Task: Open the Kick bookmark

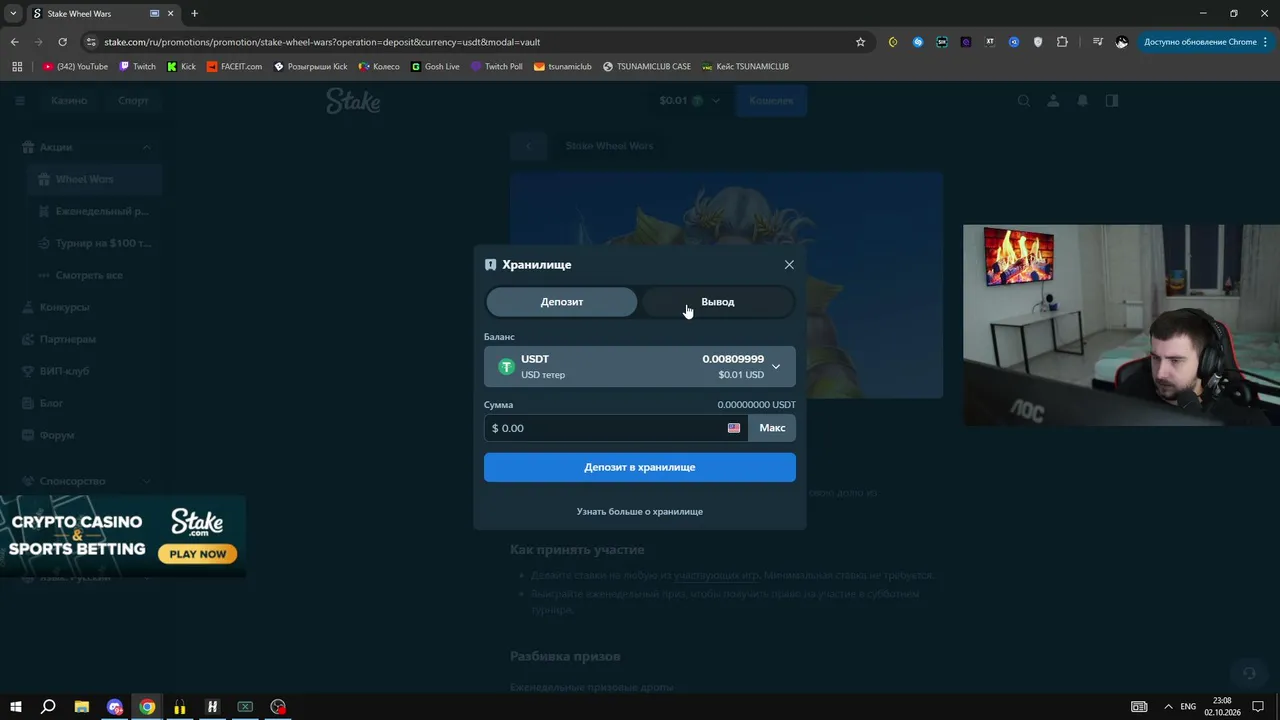Action: point(181,67)
